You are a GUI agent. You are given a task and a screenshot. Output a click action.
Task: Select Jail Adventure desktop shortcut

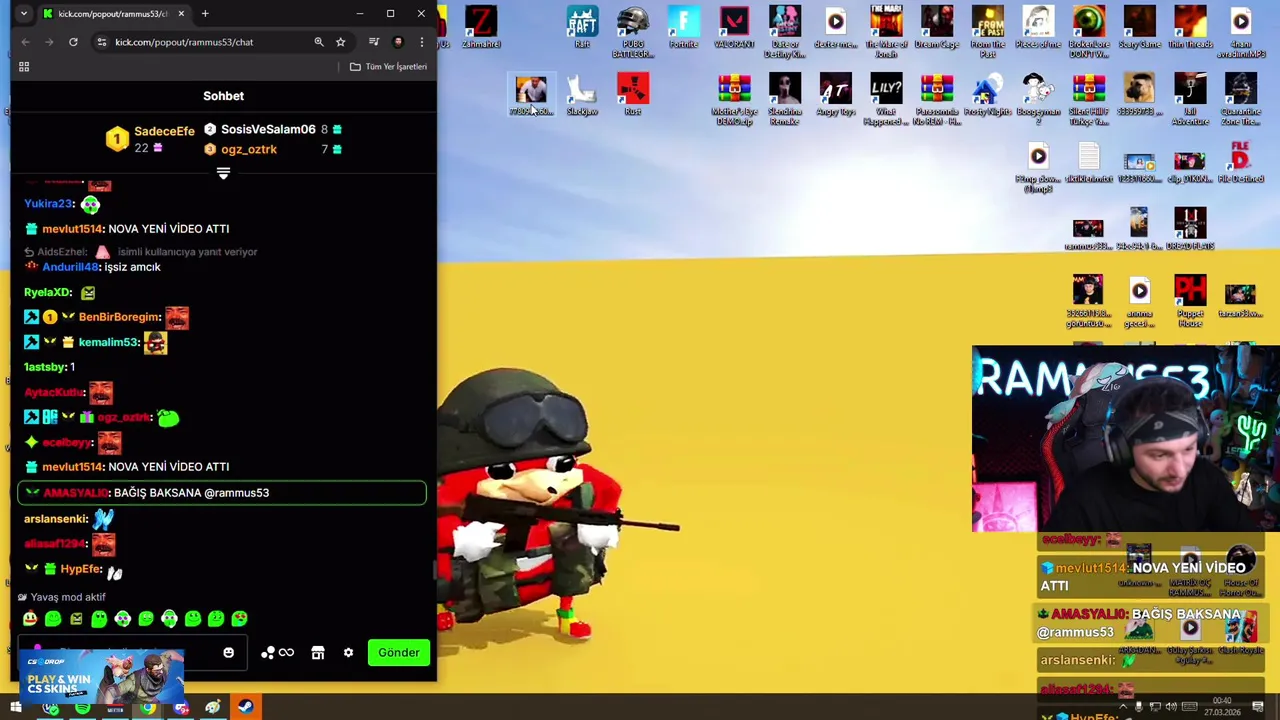click(1190, 99)
